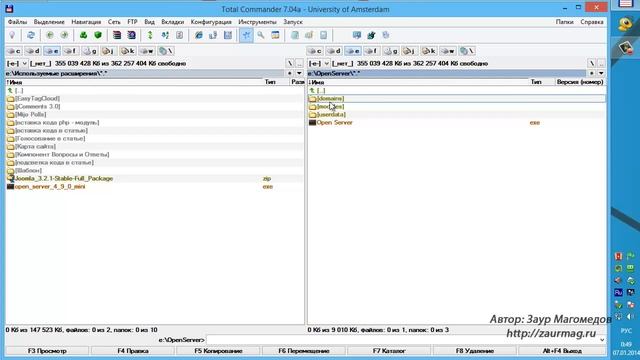Click the F3 Просмотр button

tap(47, 351)
